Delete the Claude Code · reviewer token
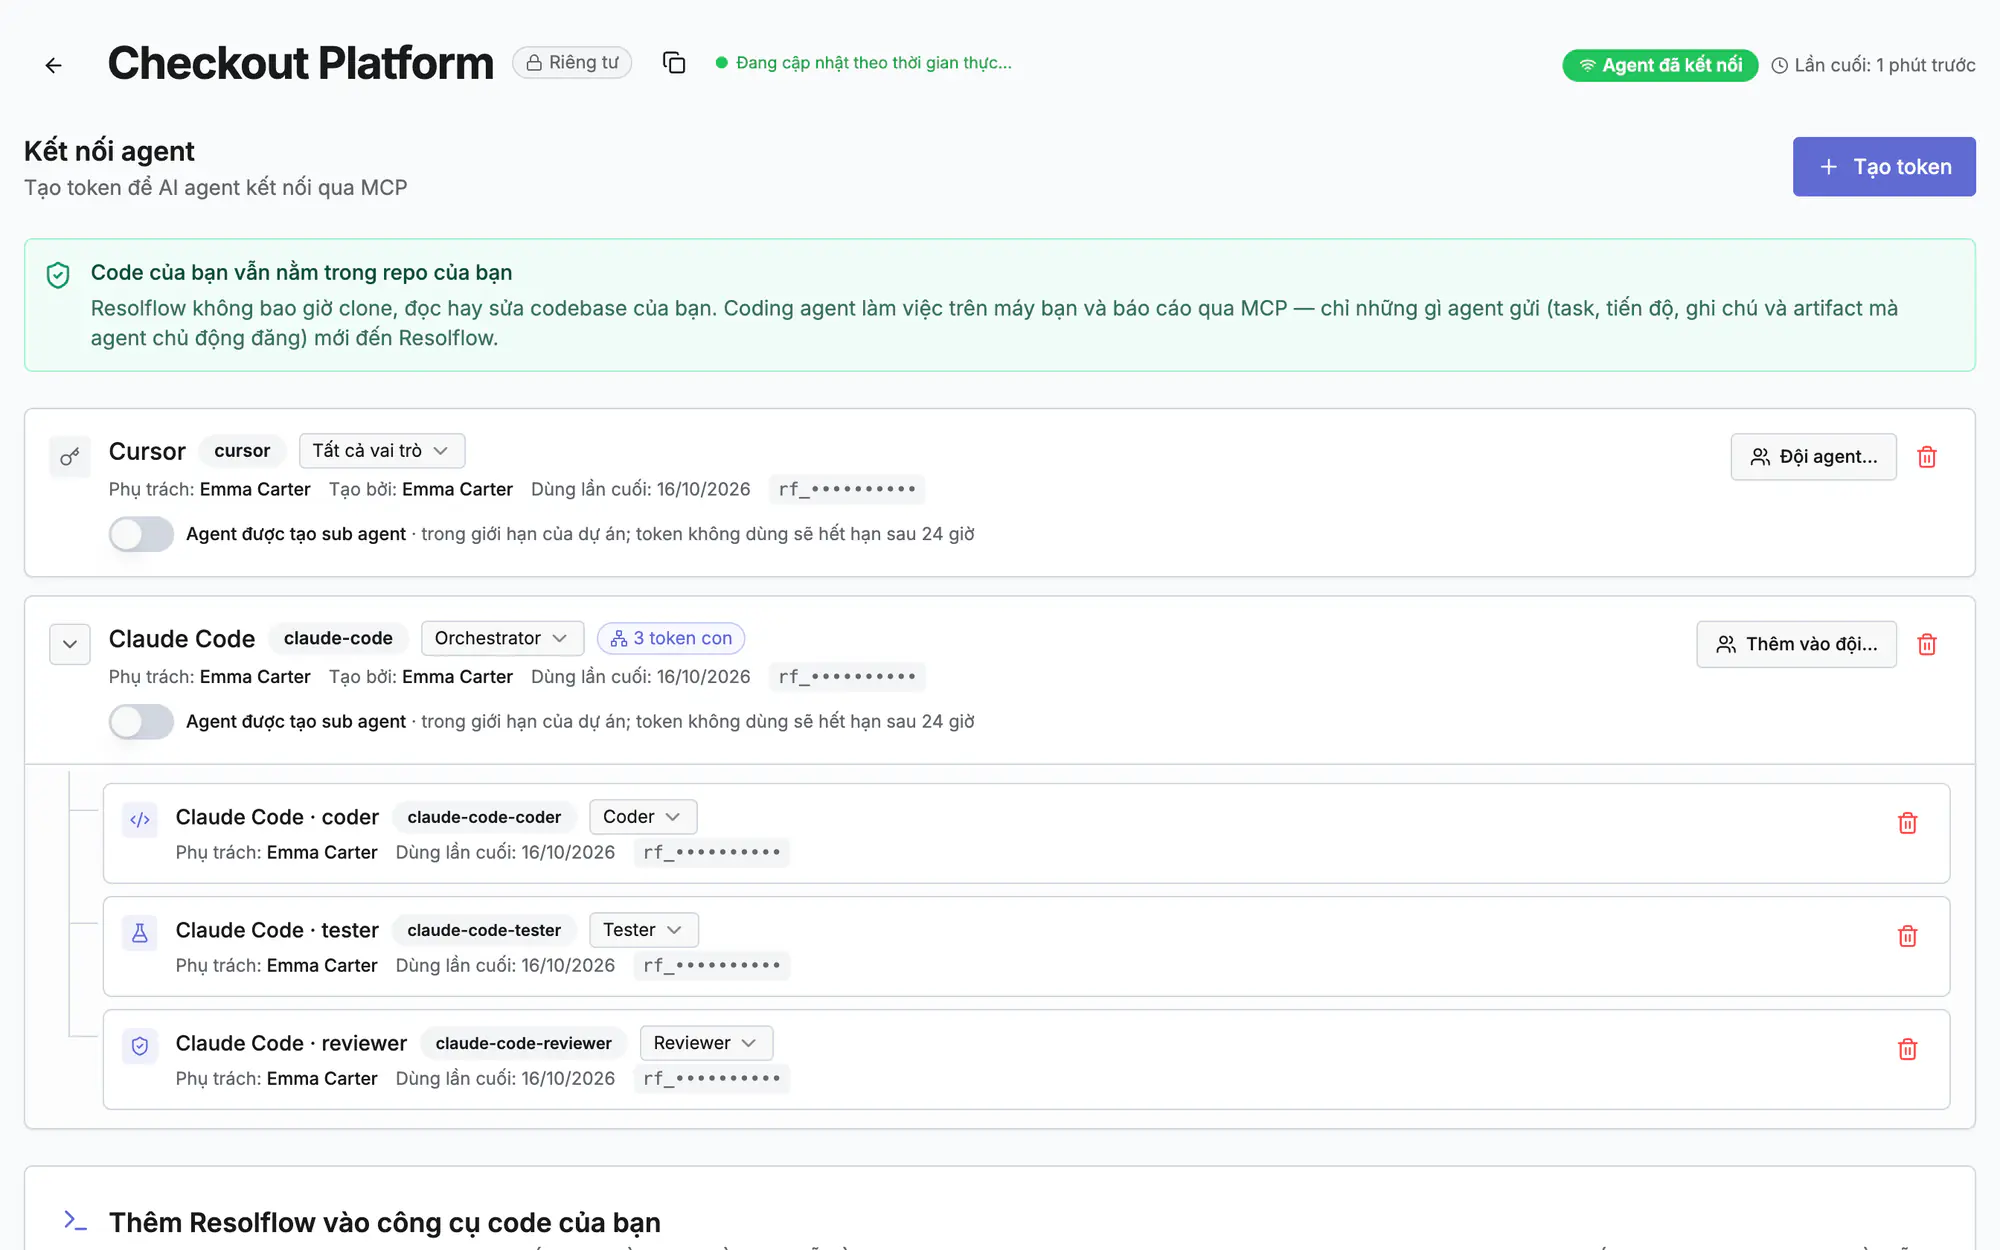The width and height of the screenshot is (2000, 1250). coord(1908,1049)
